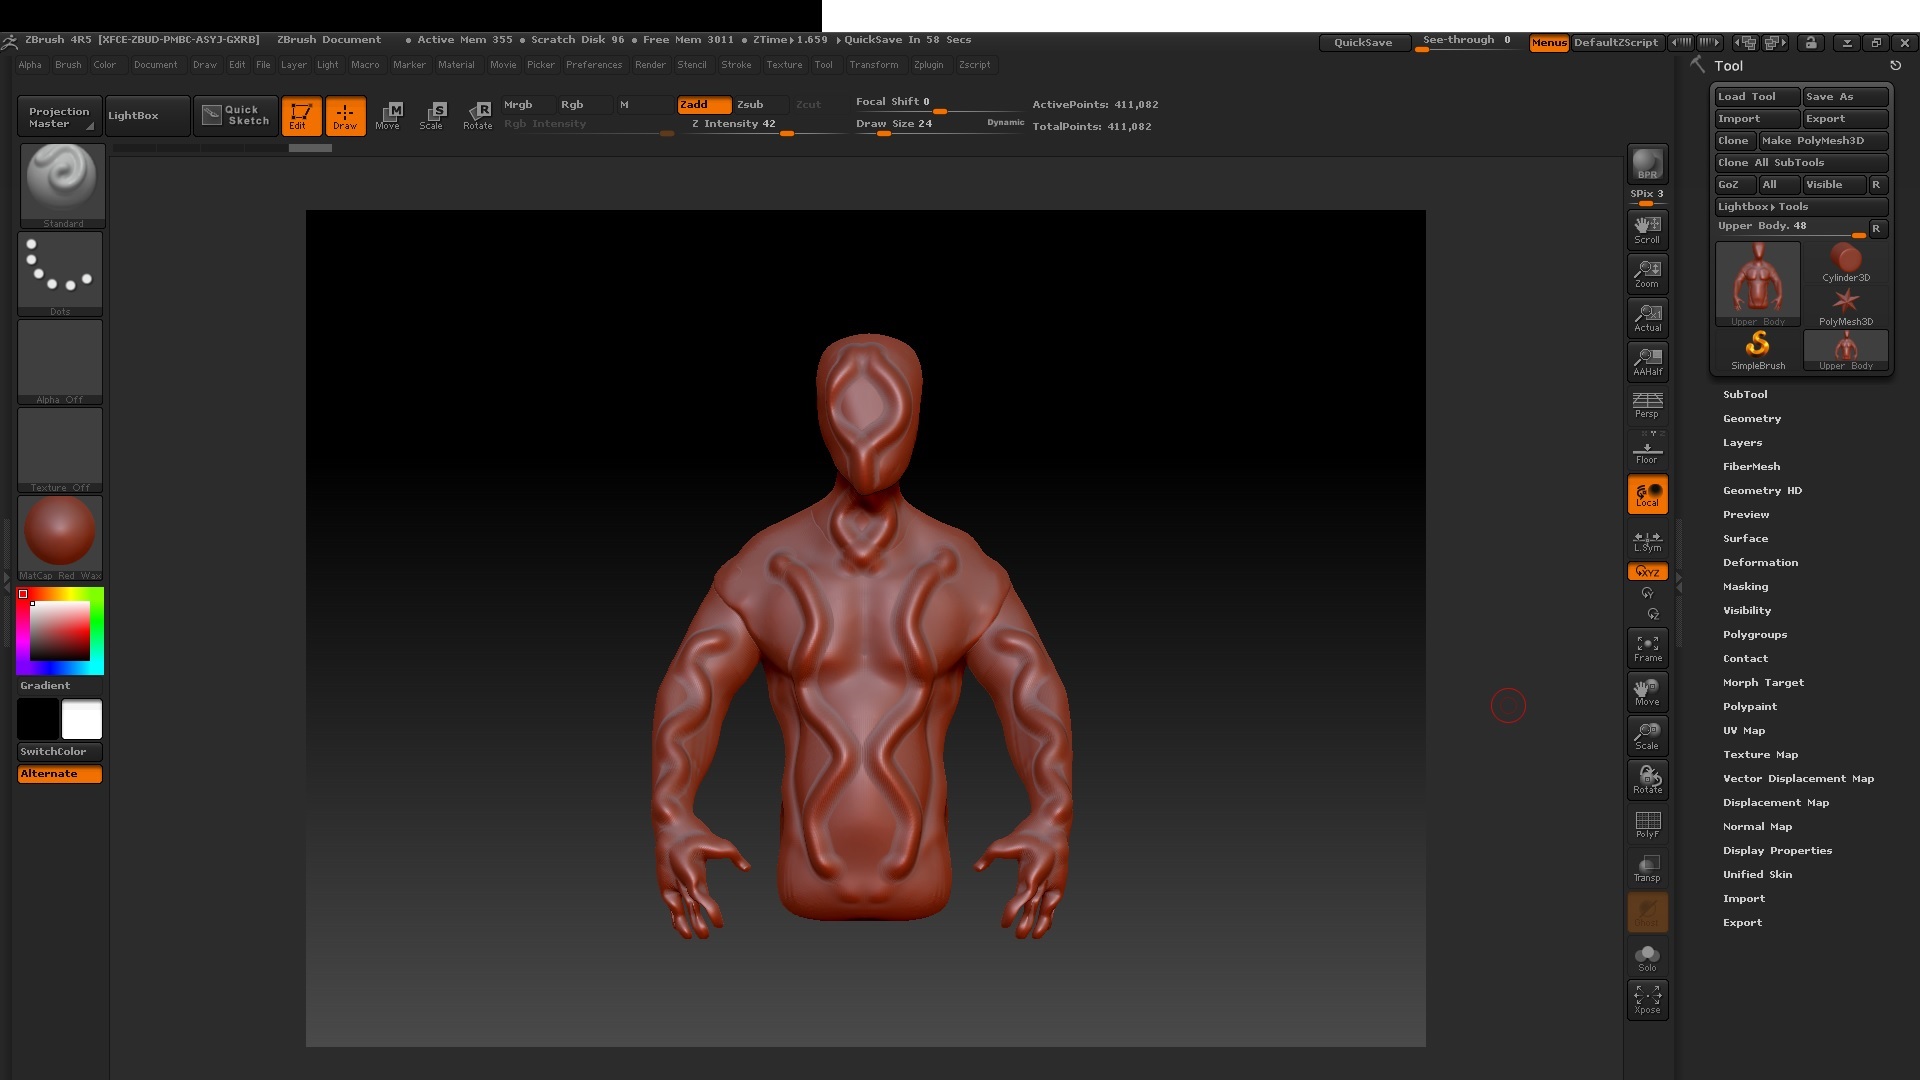Select the Scale tool in top toolbar
Viewport: 1920px width, 1080px height.
coord(432,115)
